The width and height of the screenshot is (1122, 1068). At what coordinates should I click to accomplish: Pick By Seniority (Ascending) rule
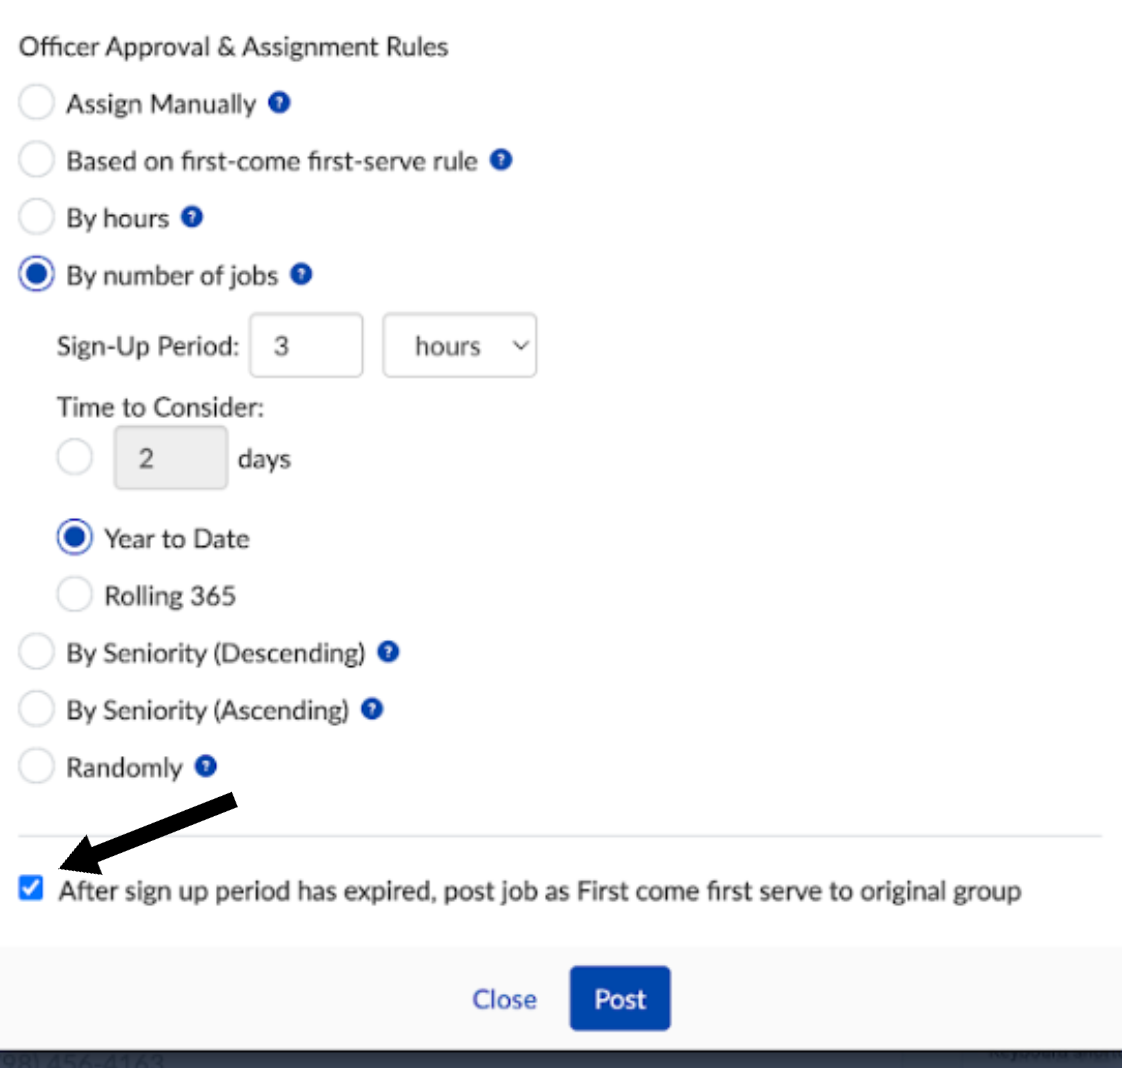point(36,709)
